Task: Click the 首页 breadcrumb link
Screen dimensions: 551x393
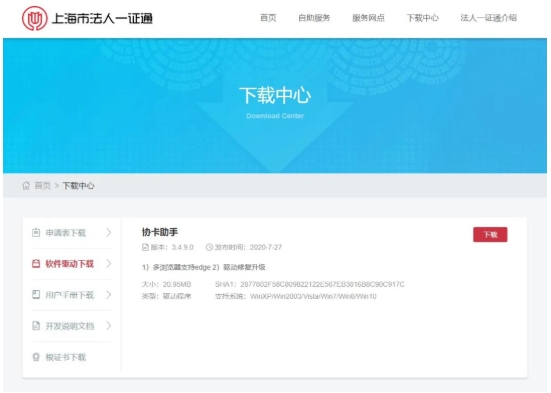Action: click(43, 185)
